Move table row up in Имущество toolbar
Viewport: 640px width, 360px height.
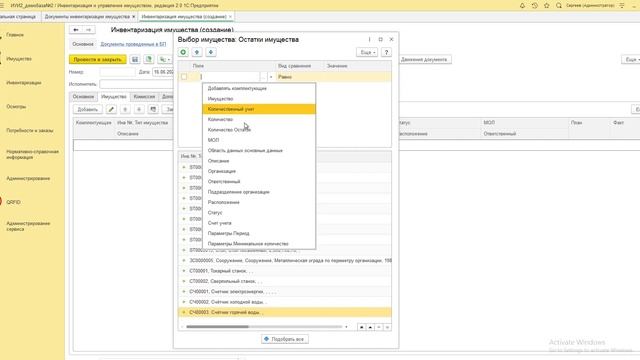[x=125, y=109]
